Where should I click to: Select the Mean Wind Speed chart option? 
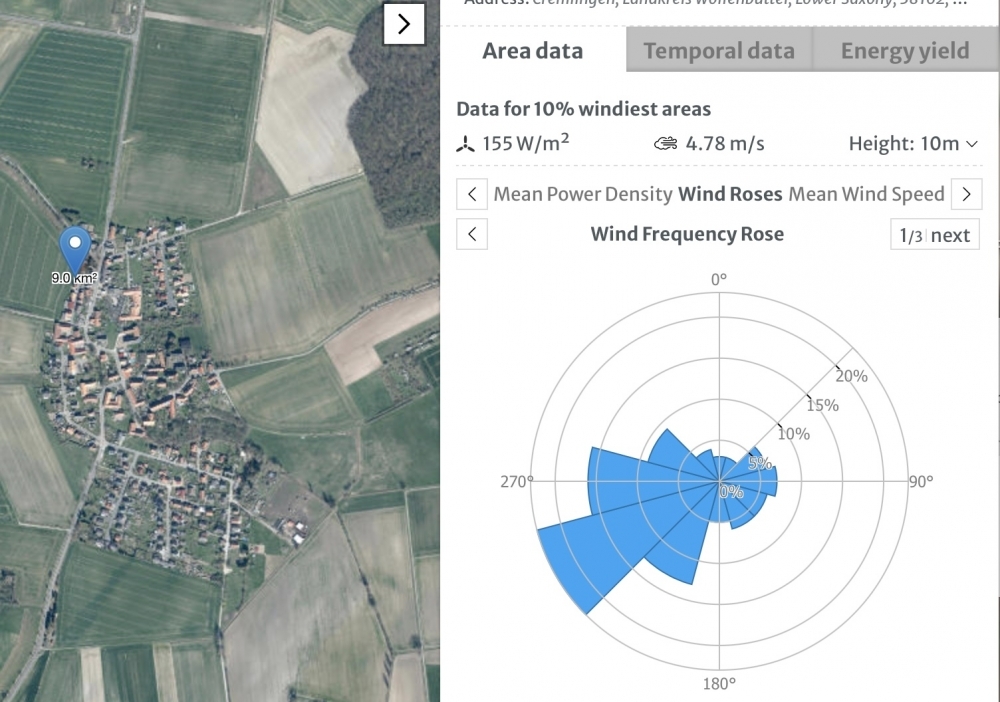click(866, 194)
